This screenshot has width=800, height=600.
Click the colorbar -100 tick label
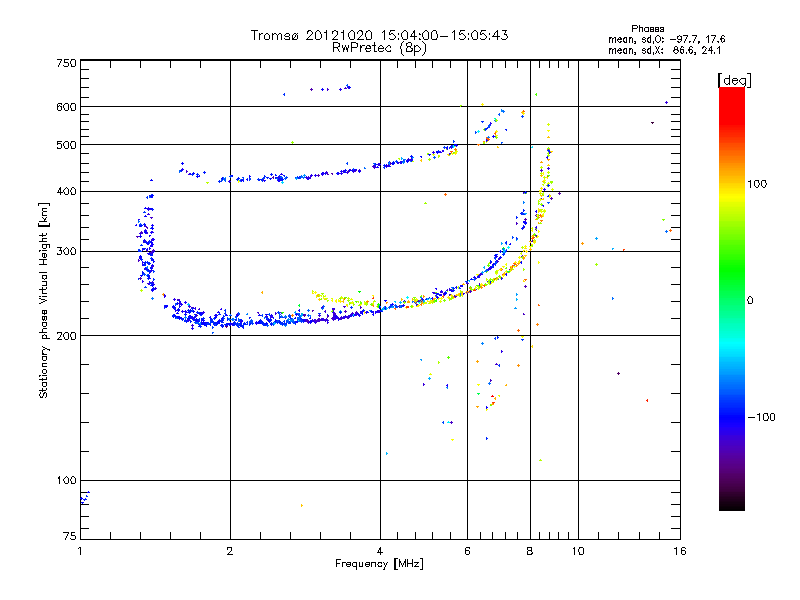(761, 417)
